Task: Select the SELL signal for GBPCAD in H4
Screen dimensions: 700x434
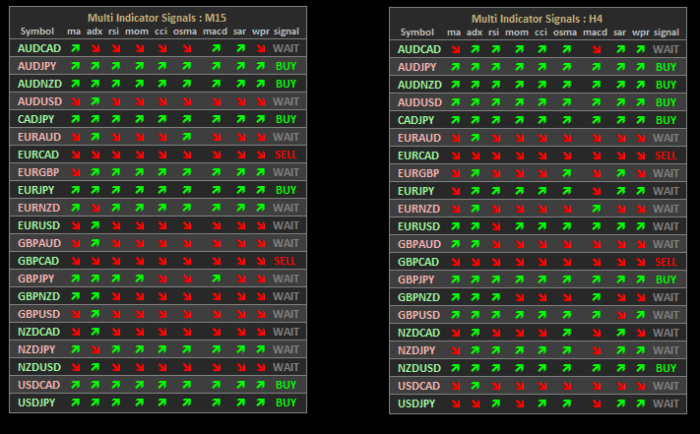Action: pyautogui.click(x=665, y=262)
